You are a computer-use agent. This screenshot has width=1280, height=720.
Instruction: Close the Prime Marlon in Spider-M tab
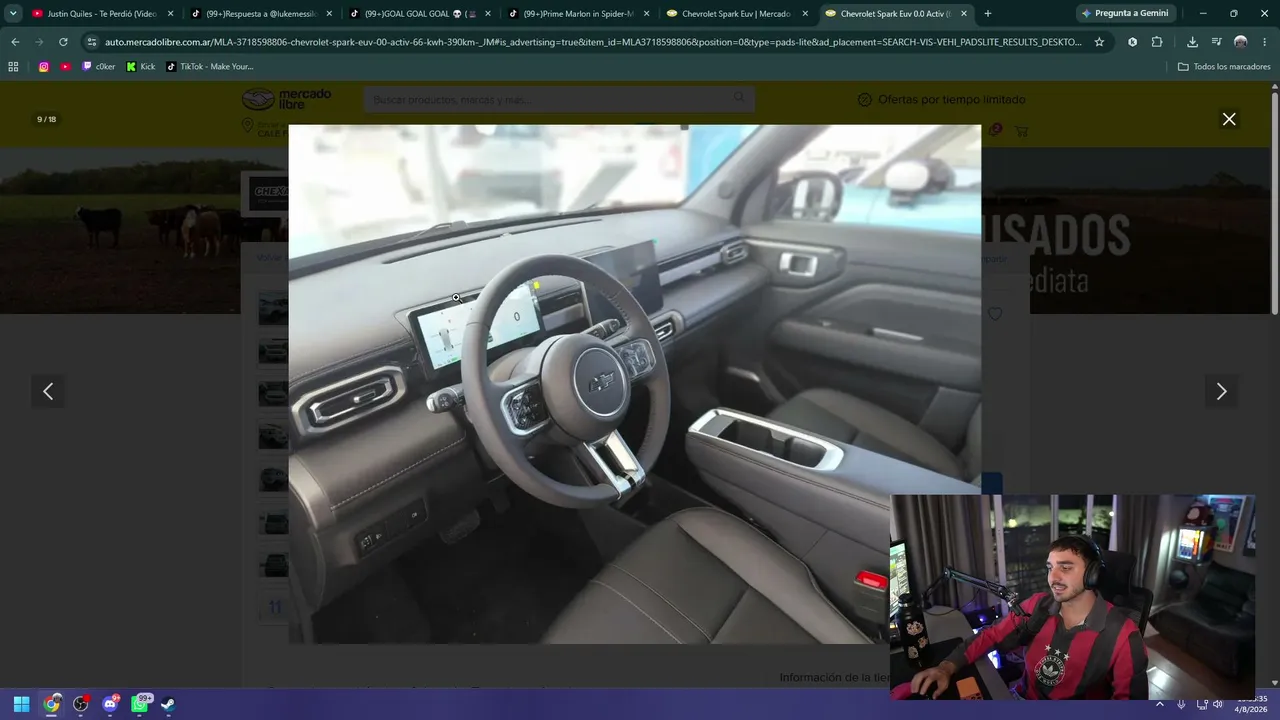point(646,14)
